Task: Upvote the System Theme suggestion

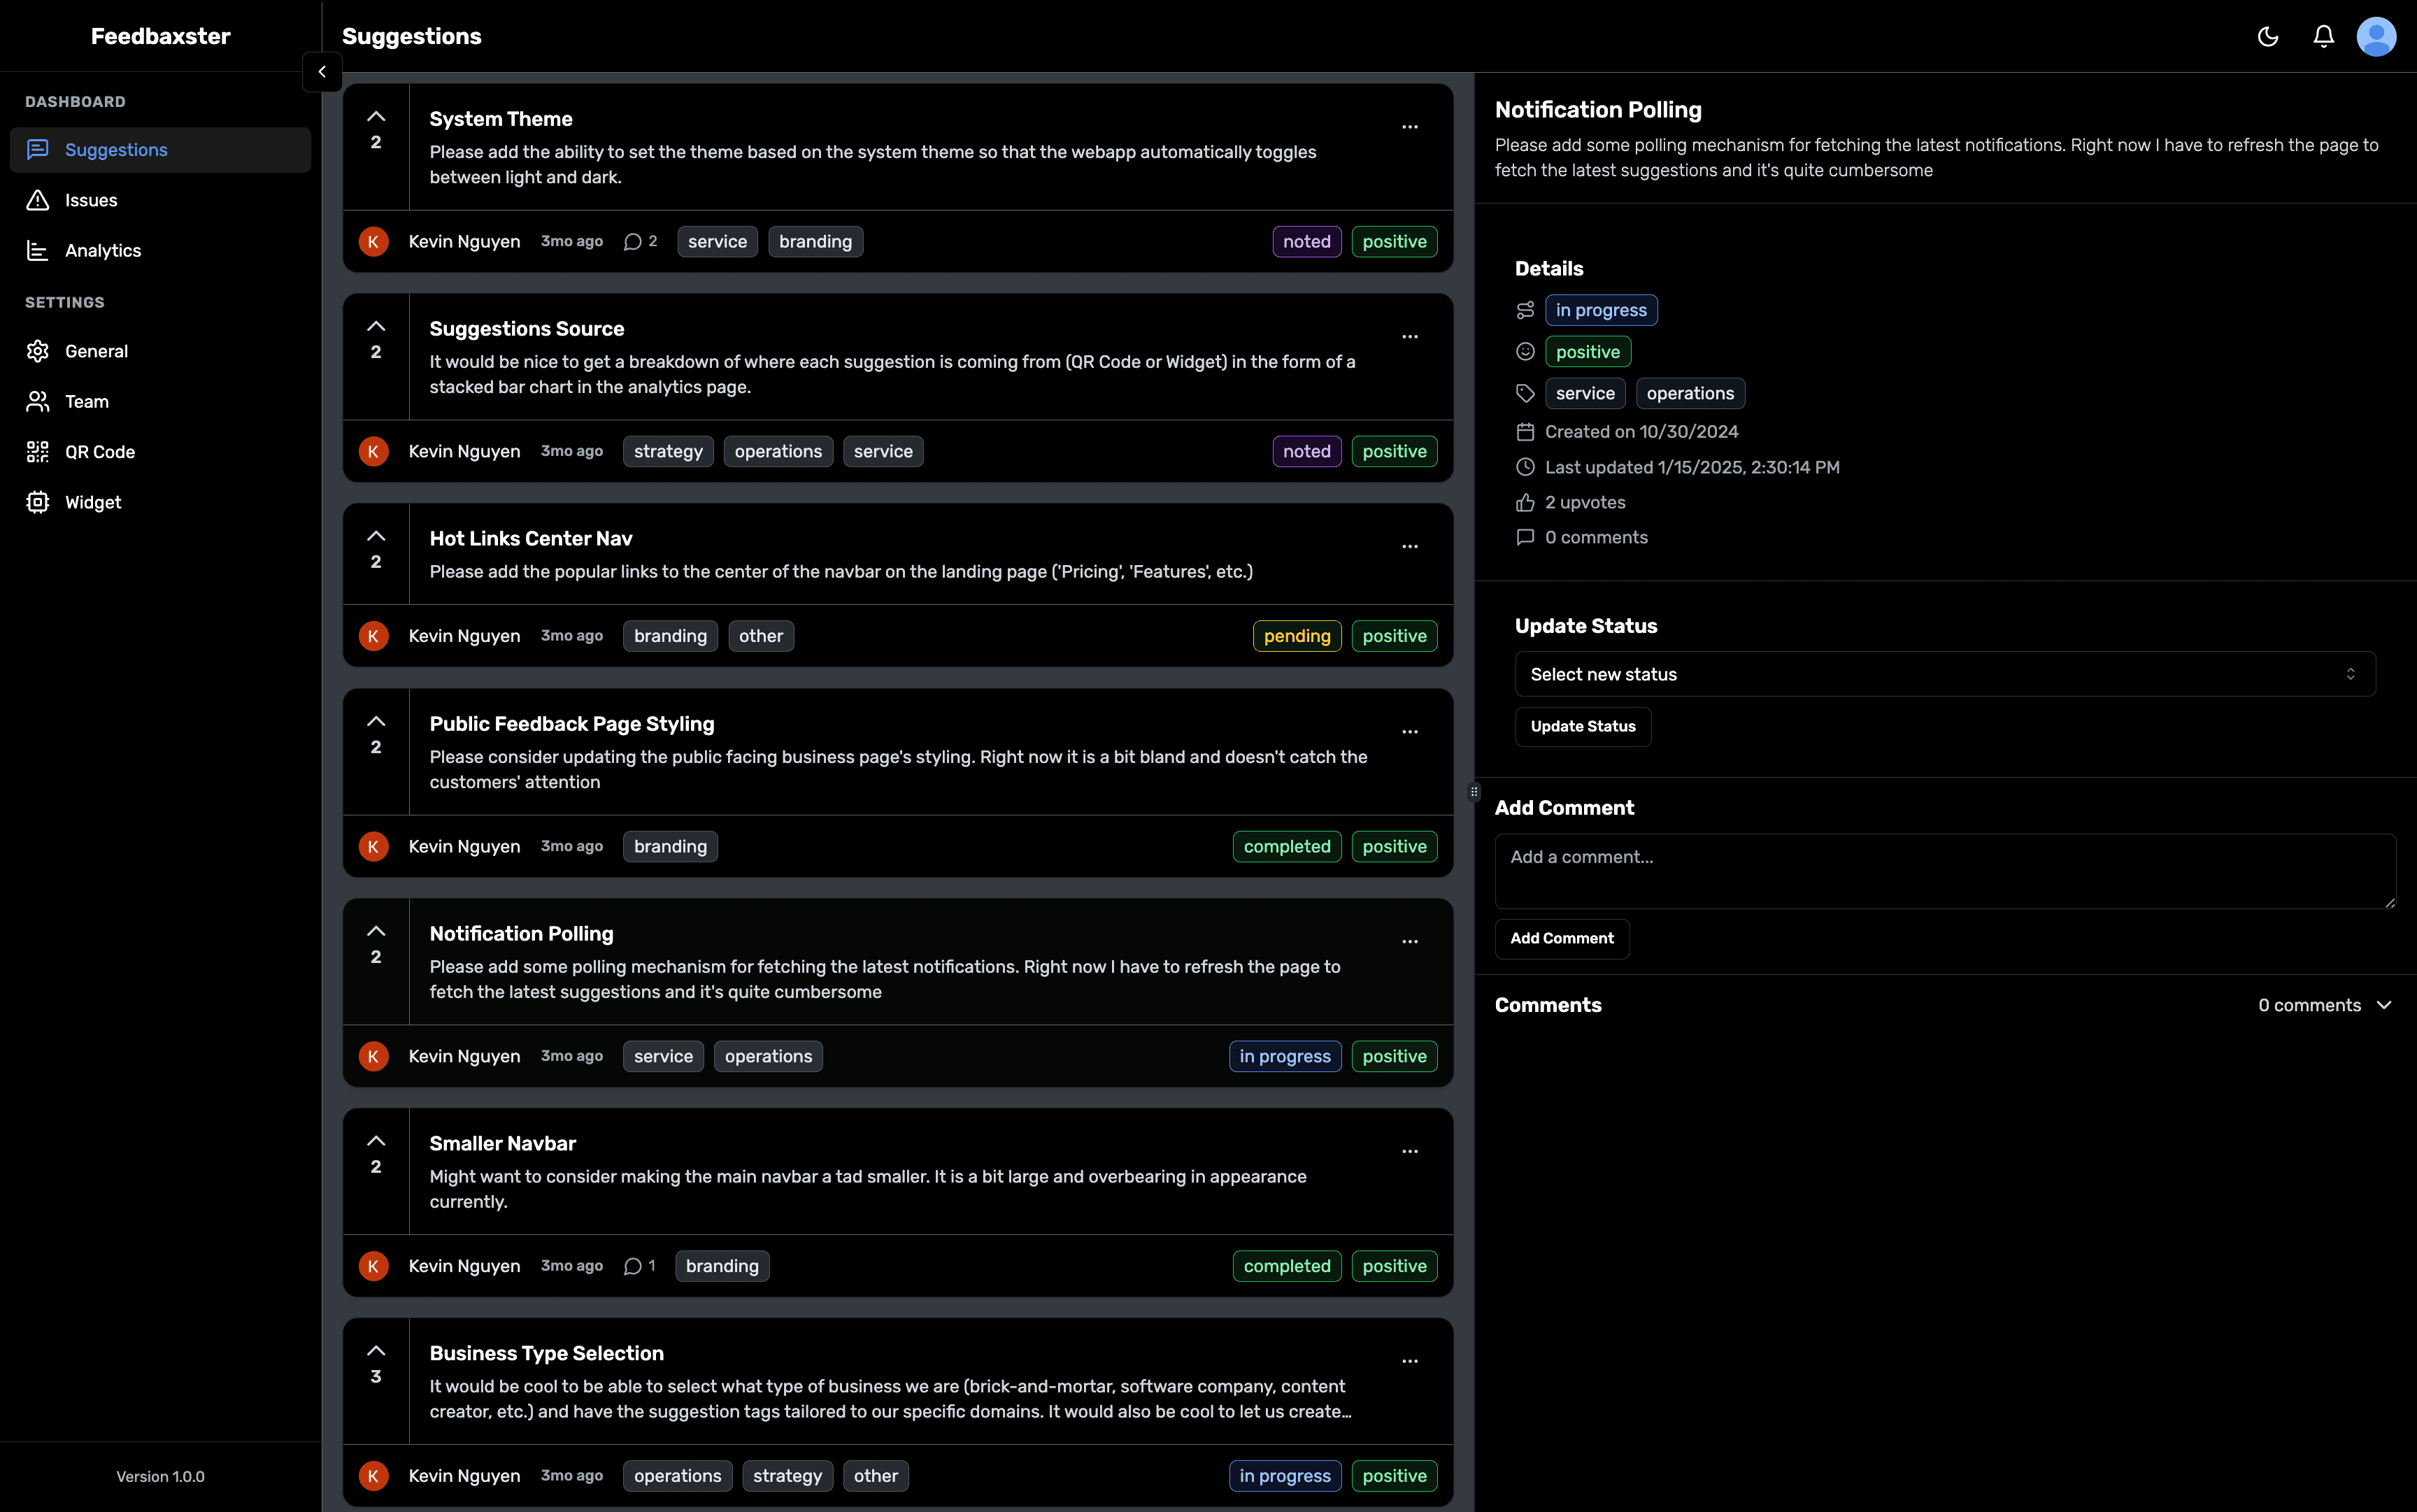Action: 376,117
